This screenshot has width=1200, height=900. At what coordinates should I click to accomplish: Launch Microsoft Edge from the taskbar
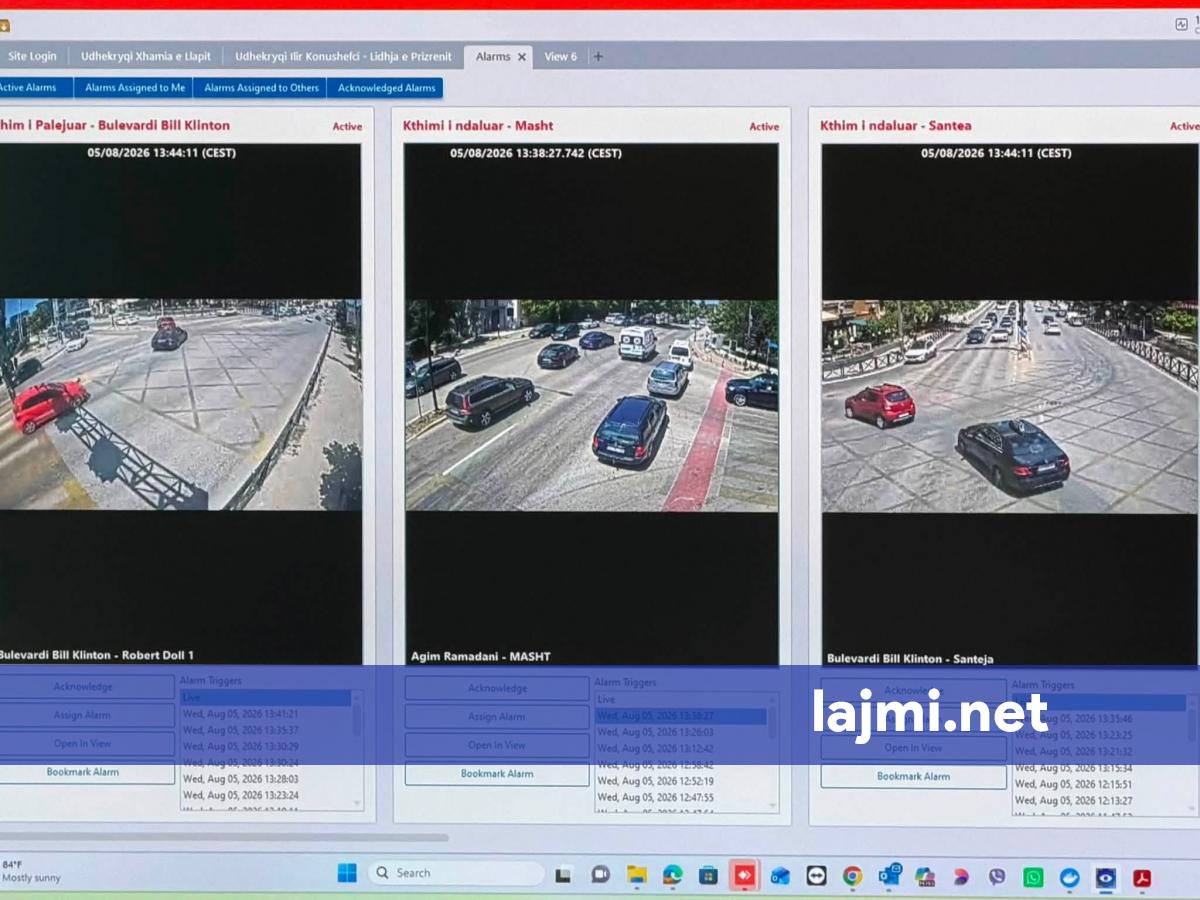pos(672,875)
